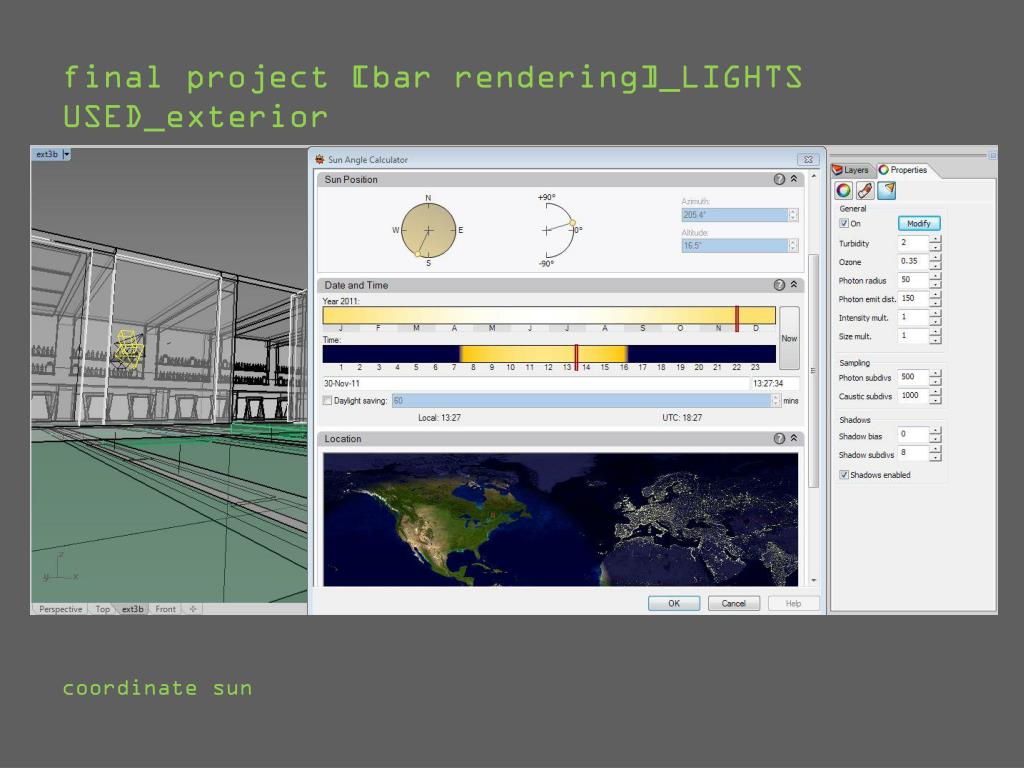Select the light properties page icon
Image resolution: width=1024 pixels, height=768 pixels.
tap(886, 190)
